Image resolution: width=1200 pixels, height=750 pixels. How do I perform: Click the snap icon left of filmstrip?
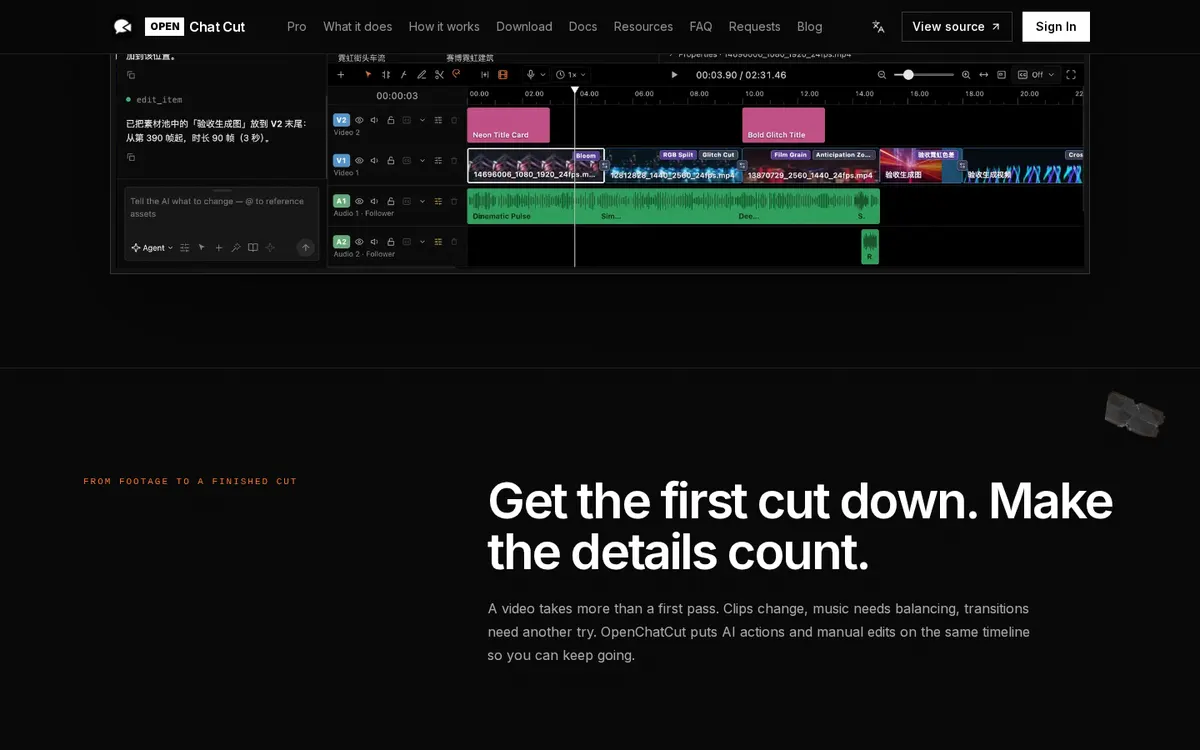point(485,74)
